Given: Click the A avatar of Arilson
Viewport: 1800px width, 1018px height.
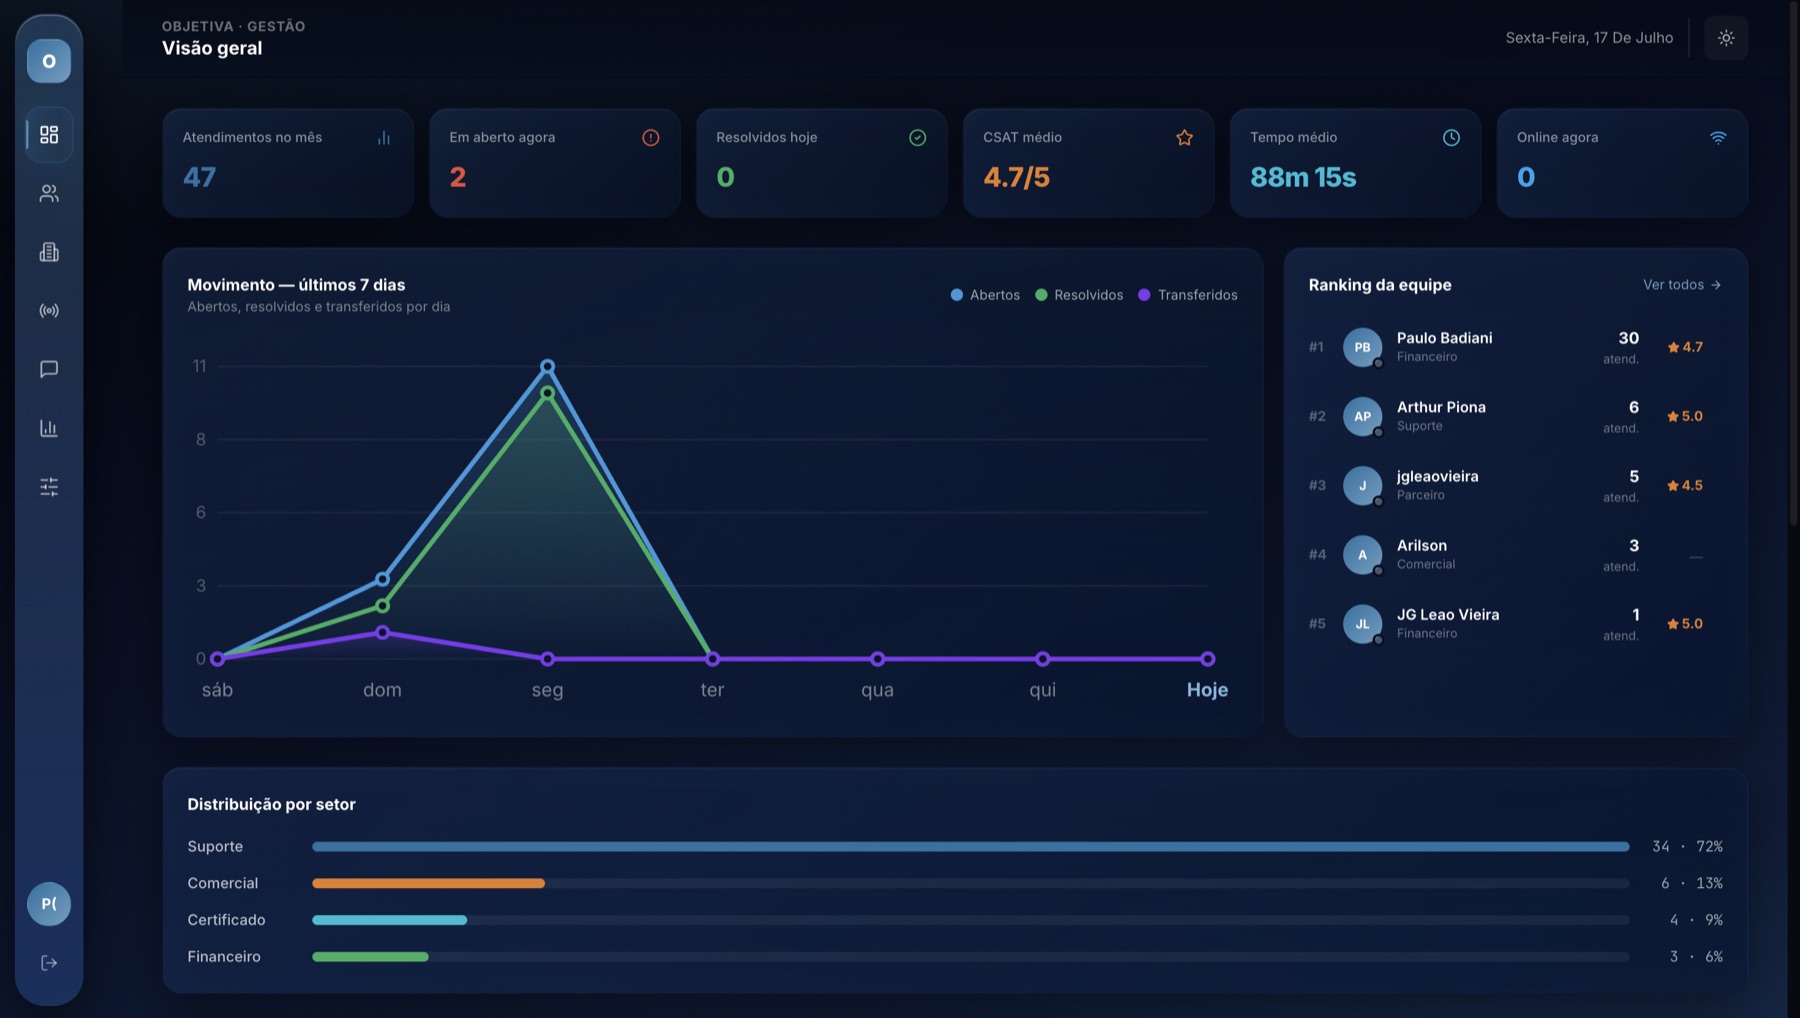Looking at the screenshot, I should (x=1362, y=554).
